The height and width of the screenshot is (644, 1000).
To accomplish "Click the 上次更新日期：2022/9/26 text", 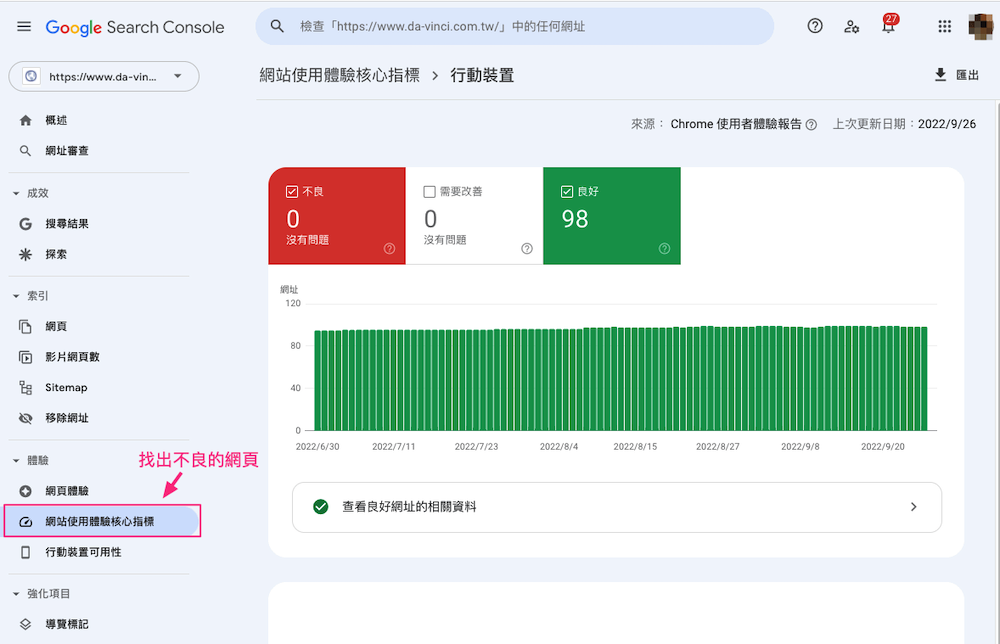I will click(x=904, y=124).
